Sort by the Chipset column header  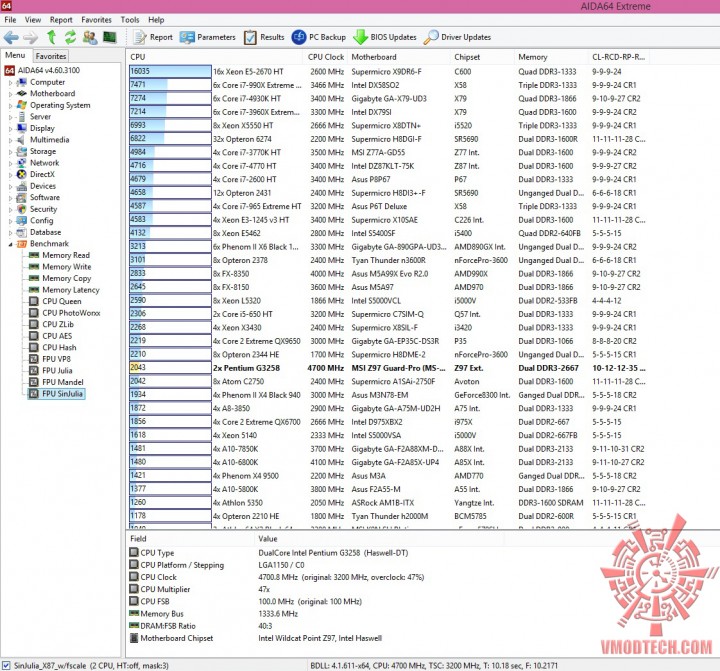pos(483,57)
